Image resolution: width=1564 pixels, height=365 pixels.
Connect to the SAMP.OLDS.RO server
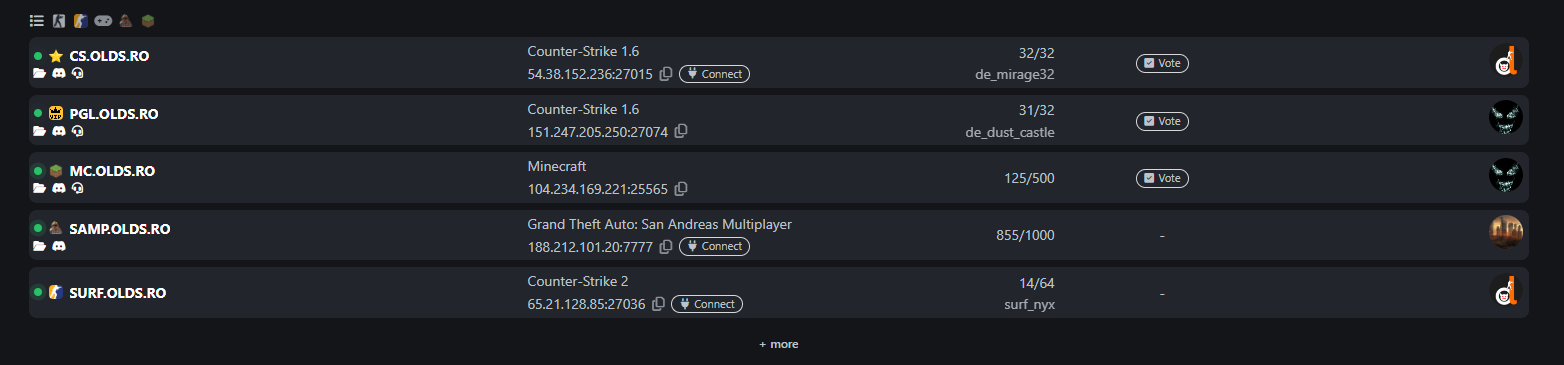(714, 246)
